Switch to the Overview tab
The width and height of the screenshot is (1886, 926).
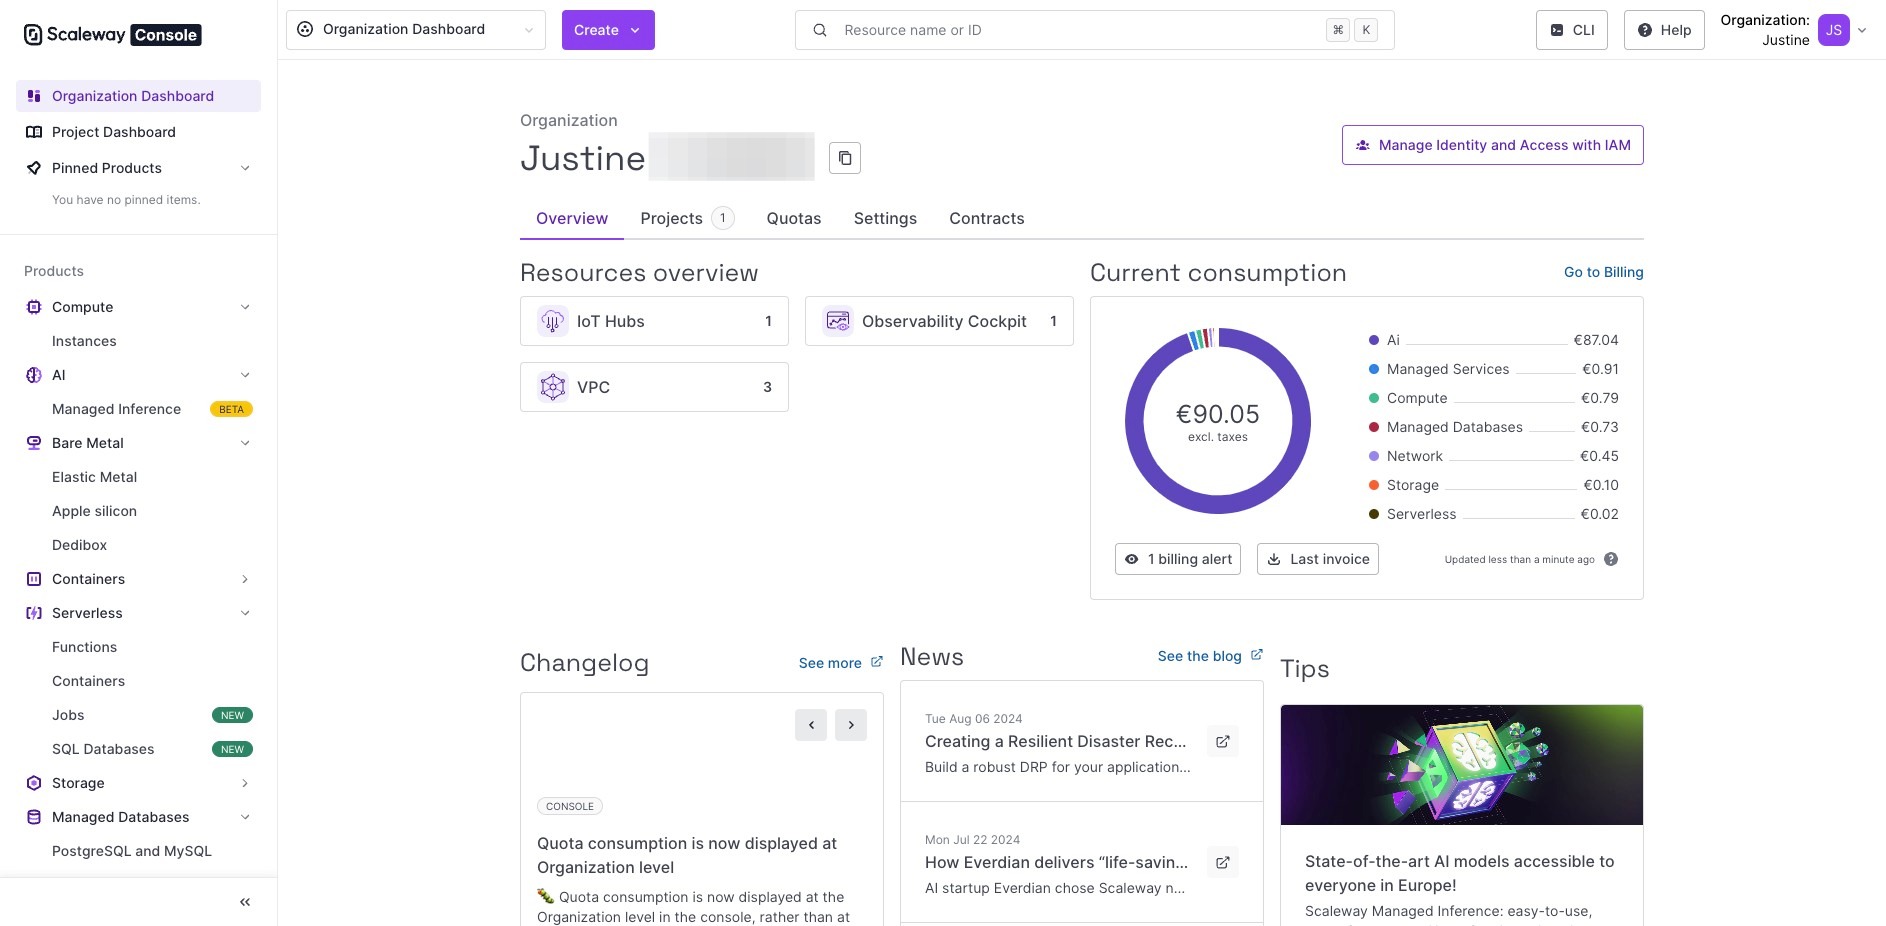coord(572,219)
